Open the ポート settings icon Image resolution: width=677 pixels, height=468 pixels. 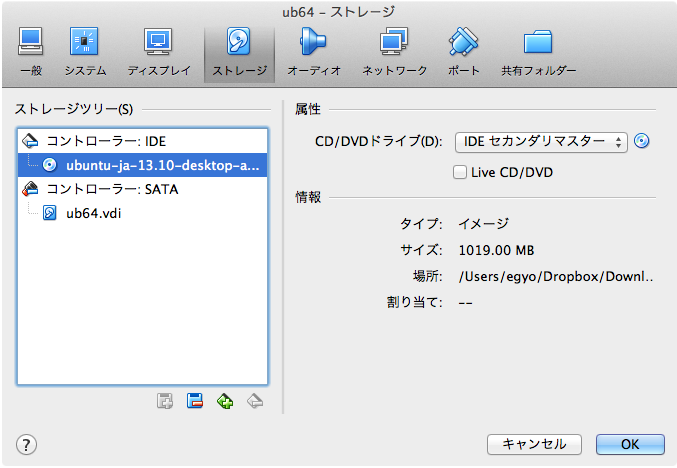(463, 42)
